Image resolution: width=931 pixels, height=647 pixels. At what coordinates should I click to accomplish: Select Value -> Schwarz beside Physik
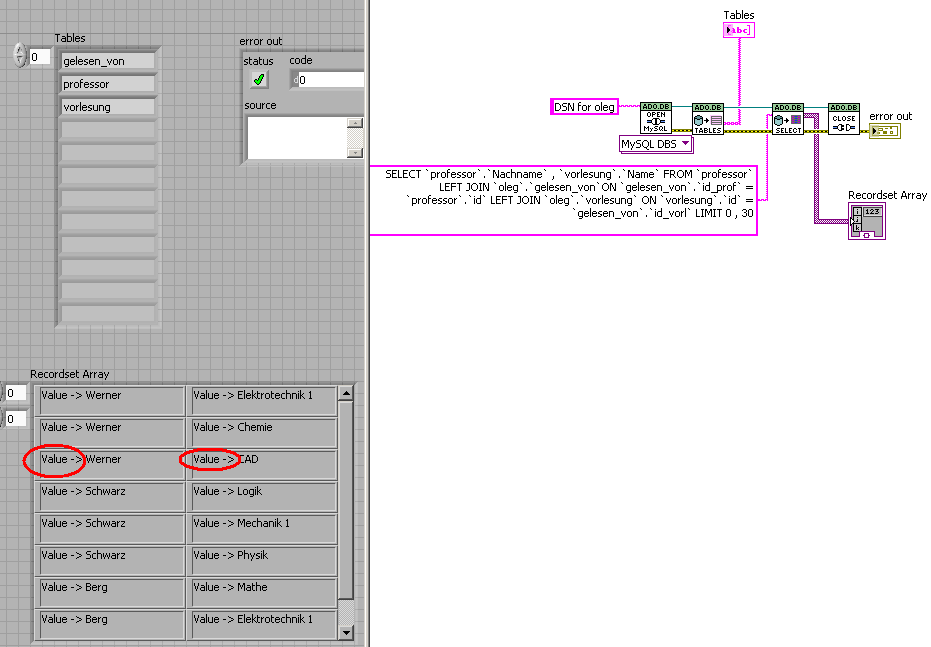click(110, 560)
